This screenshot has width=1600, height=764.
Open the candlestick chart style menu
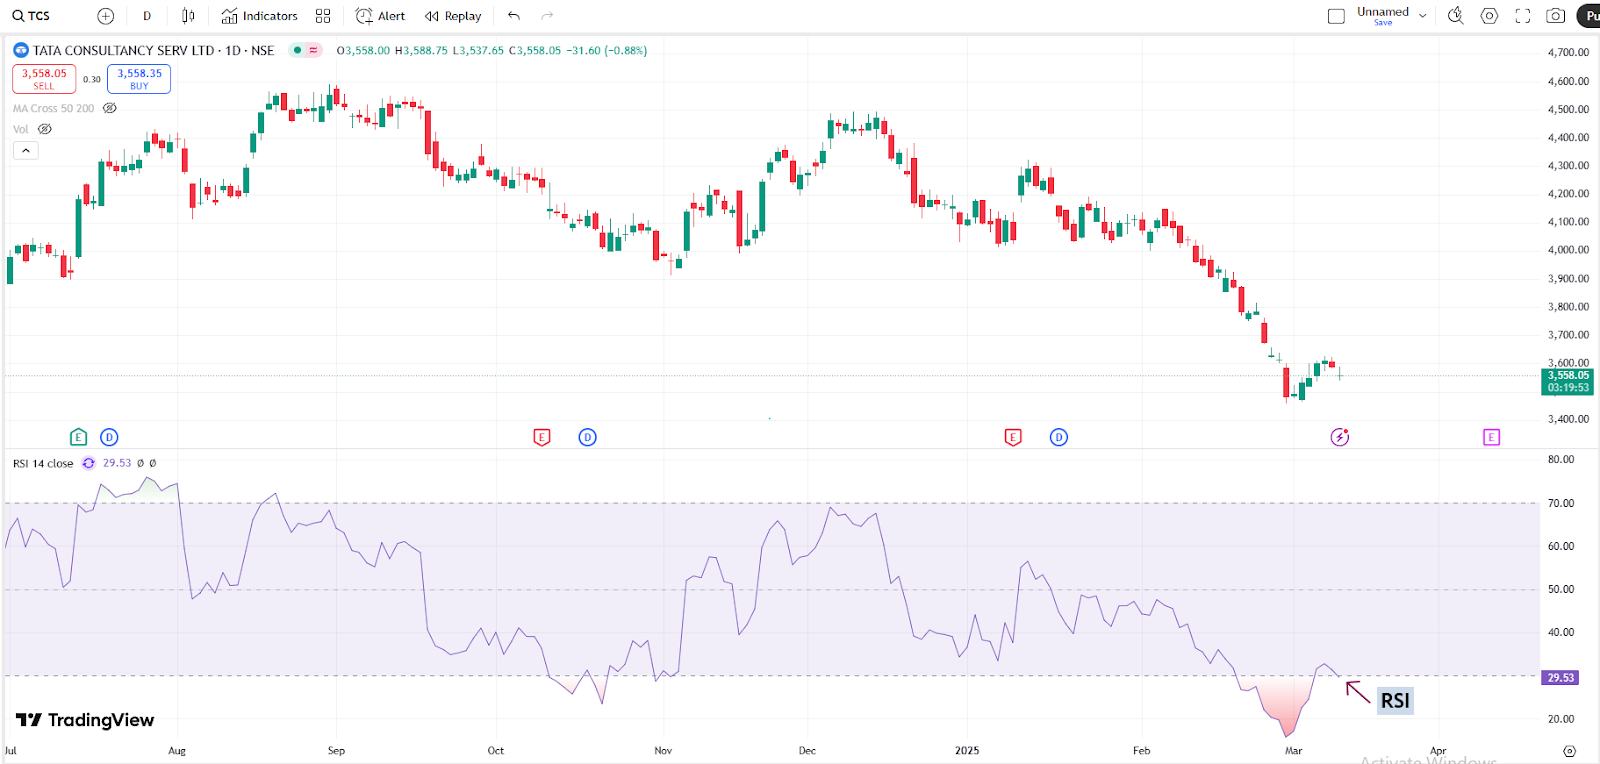188,16
